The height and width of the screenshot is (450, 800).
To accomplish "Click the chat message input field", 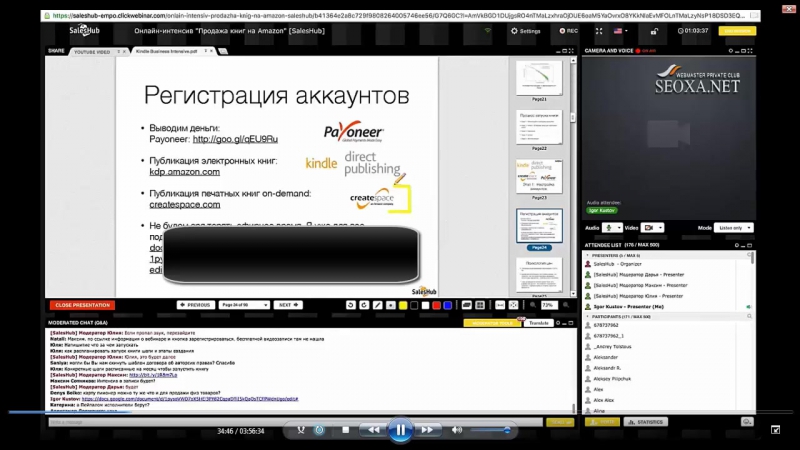I will tap(296, 422).
